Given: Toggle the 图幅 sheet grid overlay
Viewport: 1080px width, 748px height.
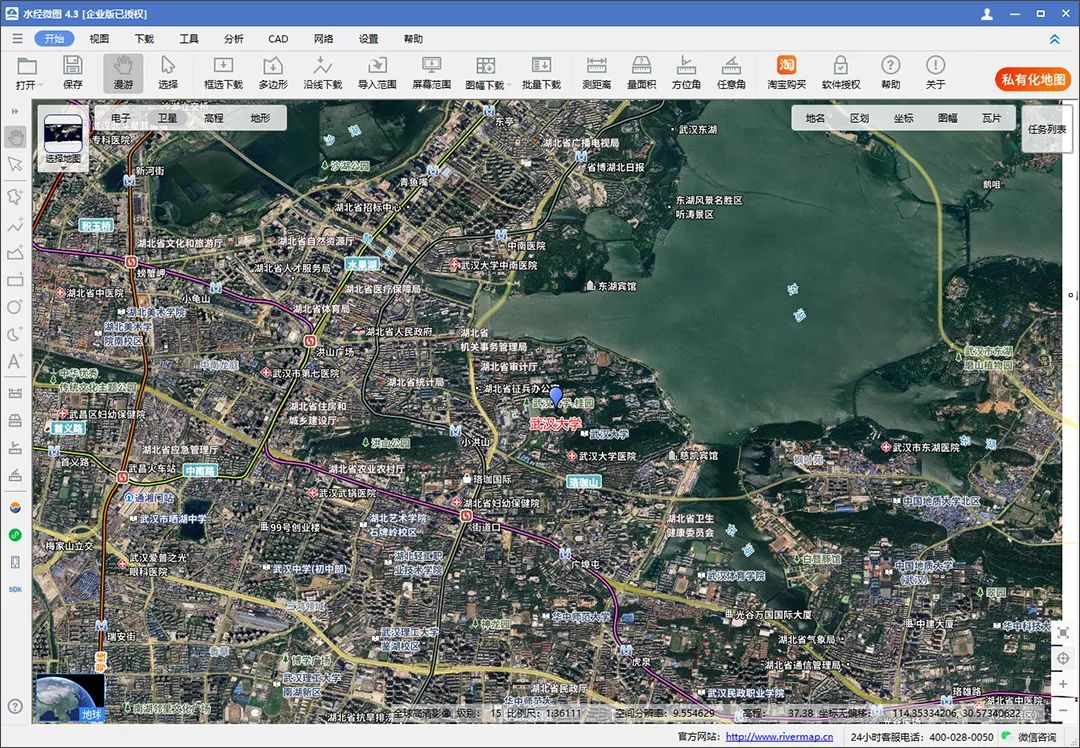Looking at the screenshot, I should click(948, 118).
